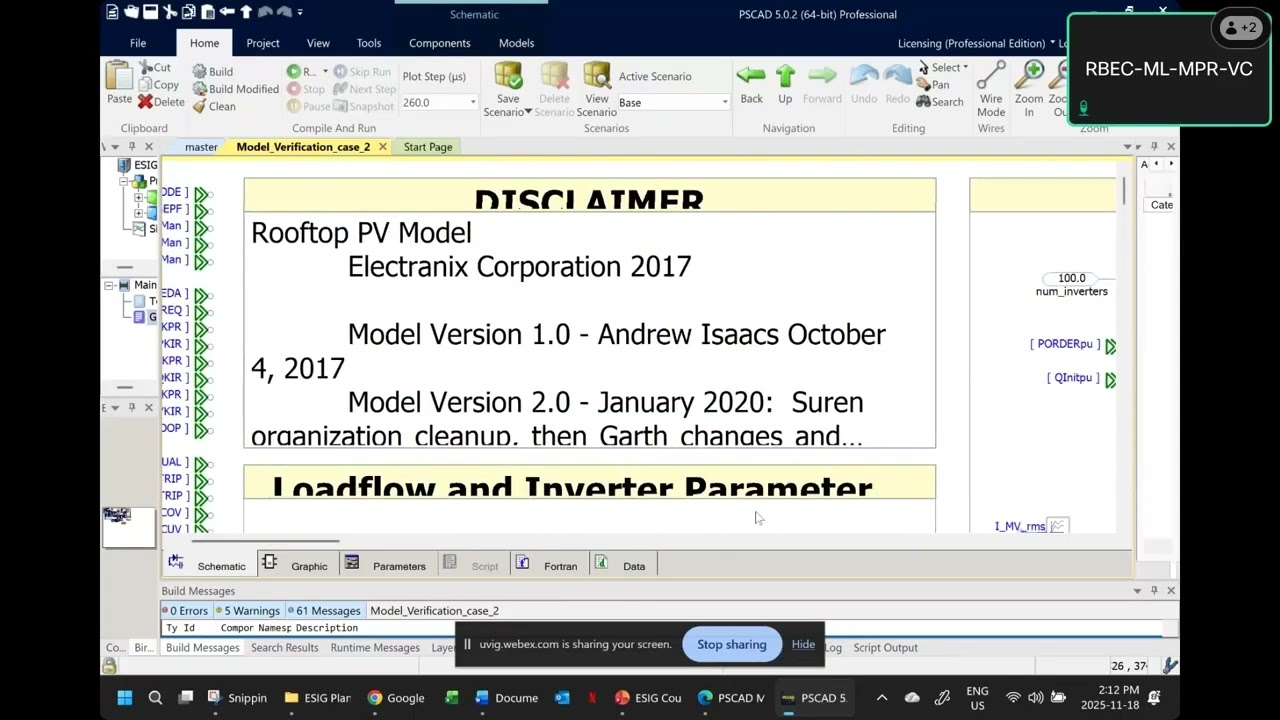Collapse the Main tree node
This screenshot has height=720, width=1280.
[x=109, y=285]
